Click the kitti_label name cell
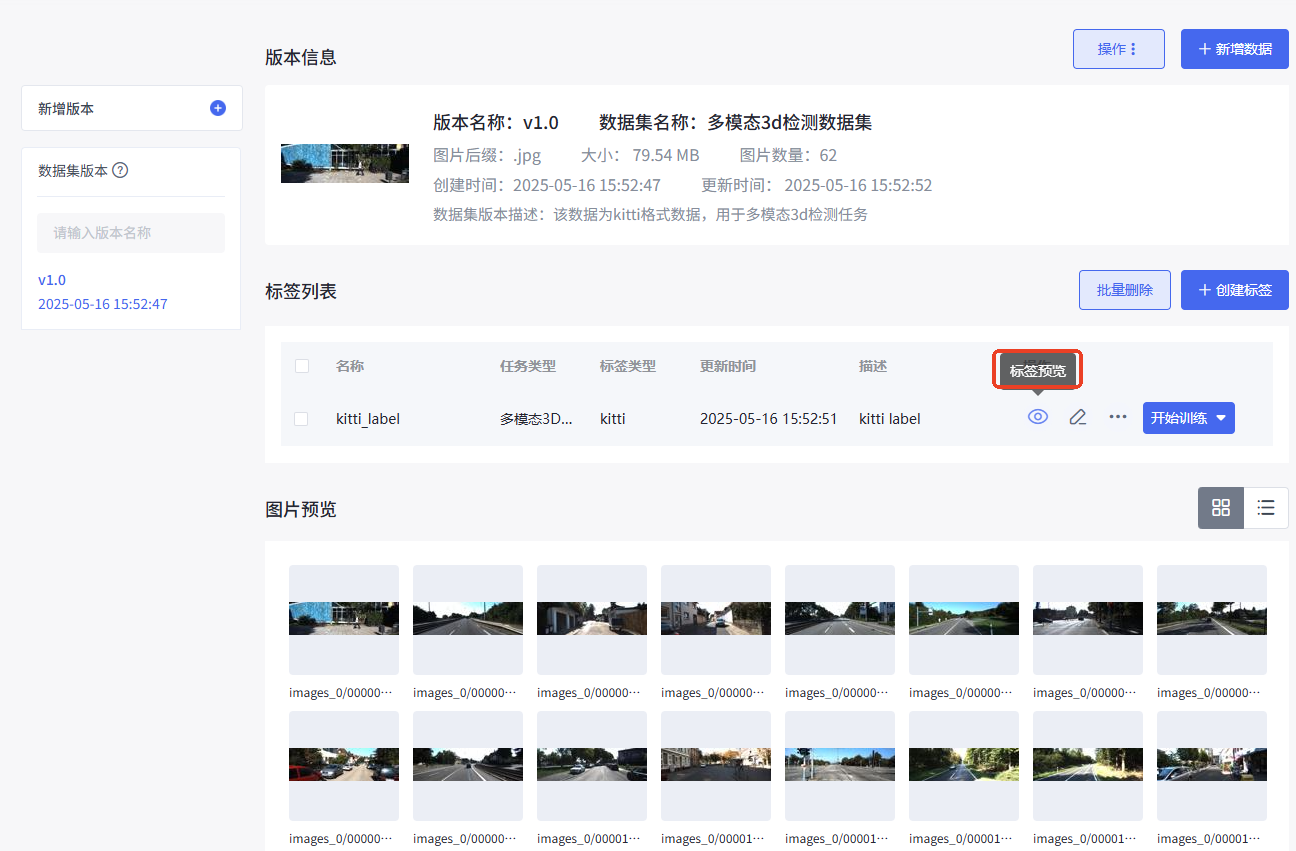The image size is (1296, 851). click(x=368, y=419)
